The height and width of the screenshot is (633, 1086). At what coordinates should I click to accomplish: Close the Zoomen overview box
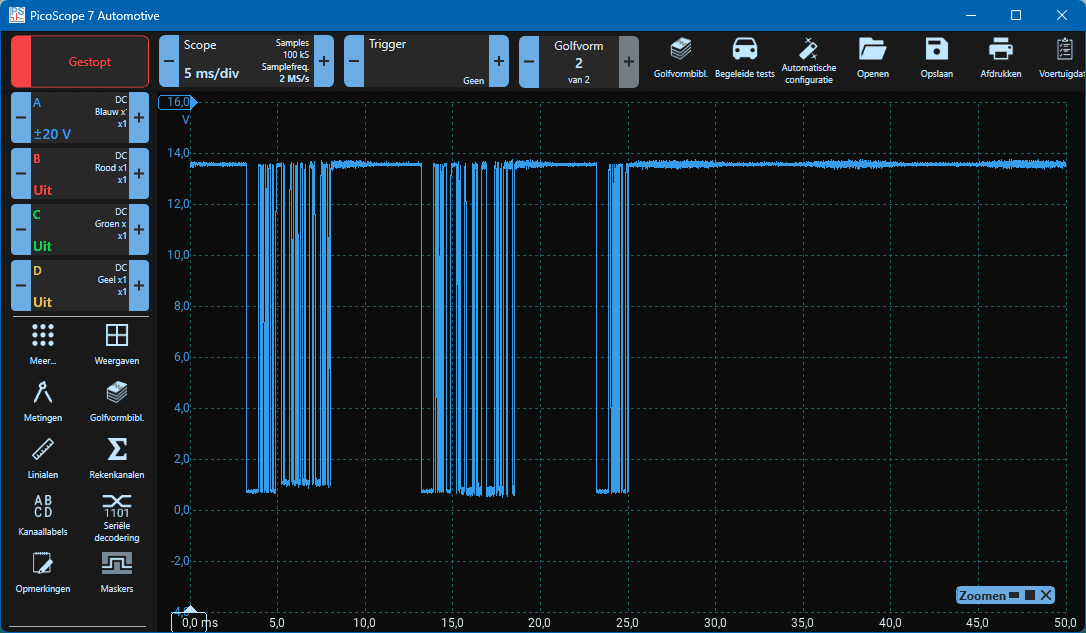[1046, 596]
